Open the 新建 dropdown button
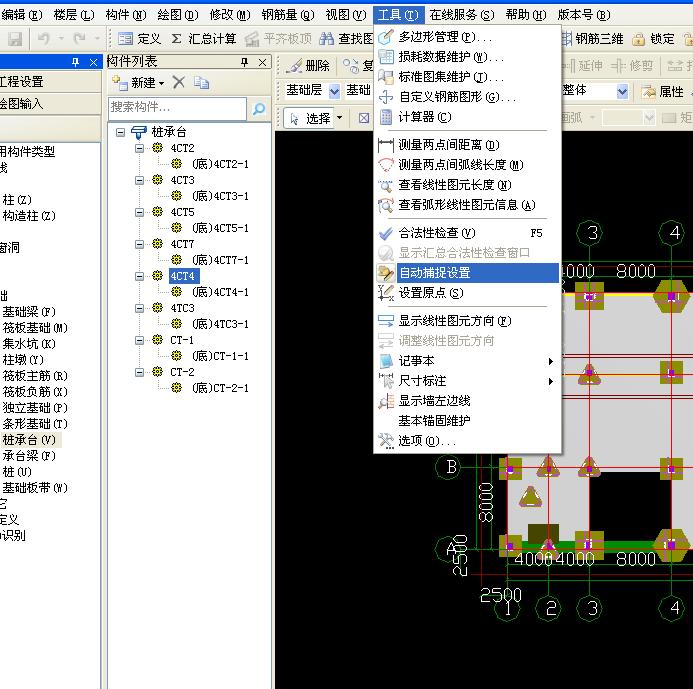The image size is (693, 689). [x=138, y=82]
